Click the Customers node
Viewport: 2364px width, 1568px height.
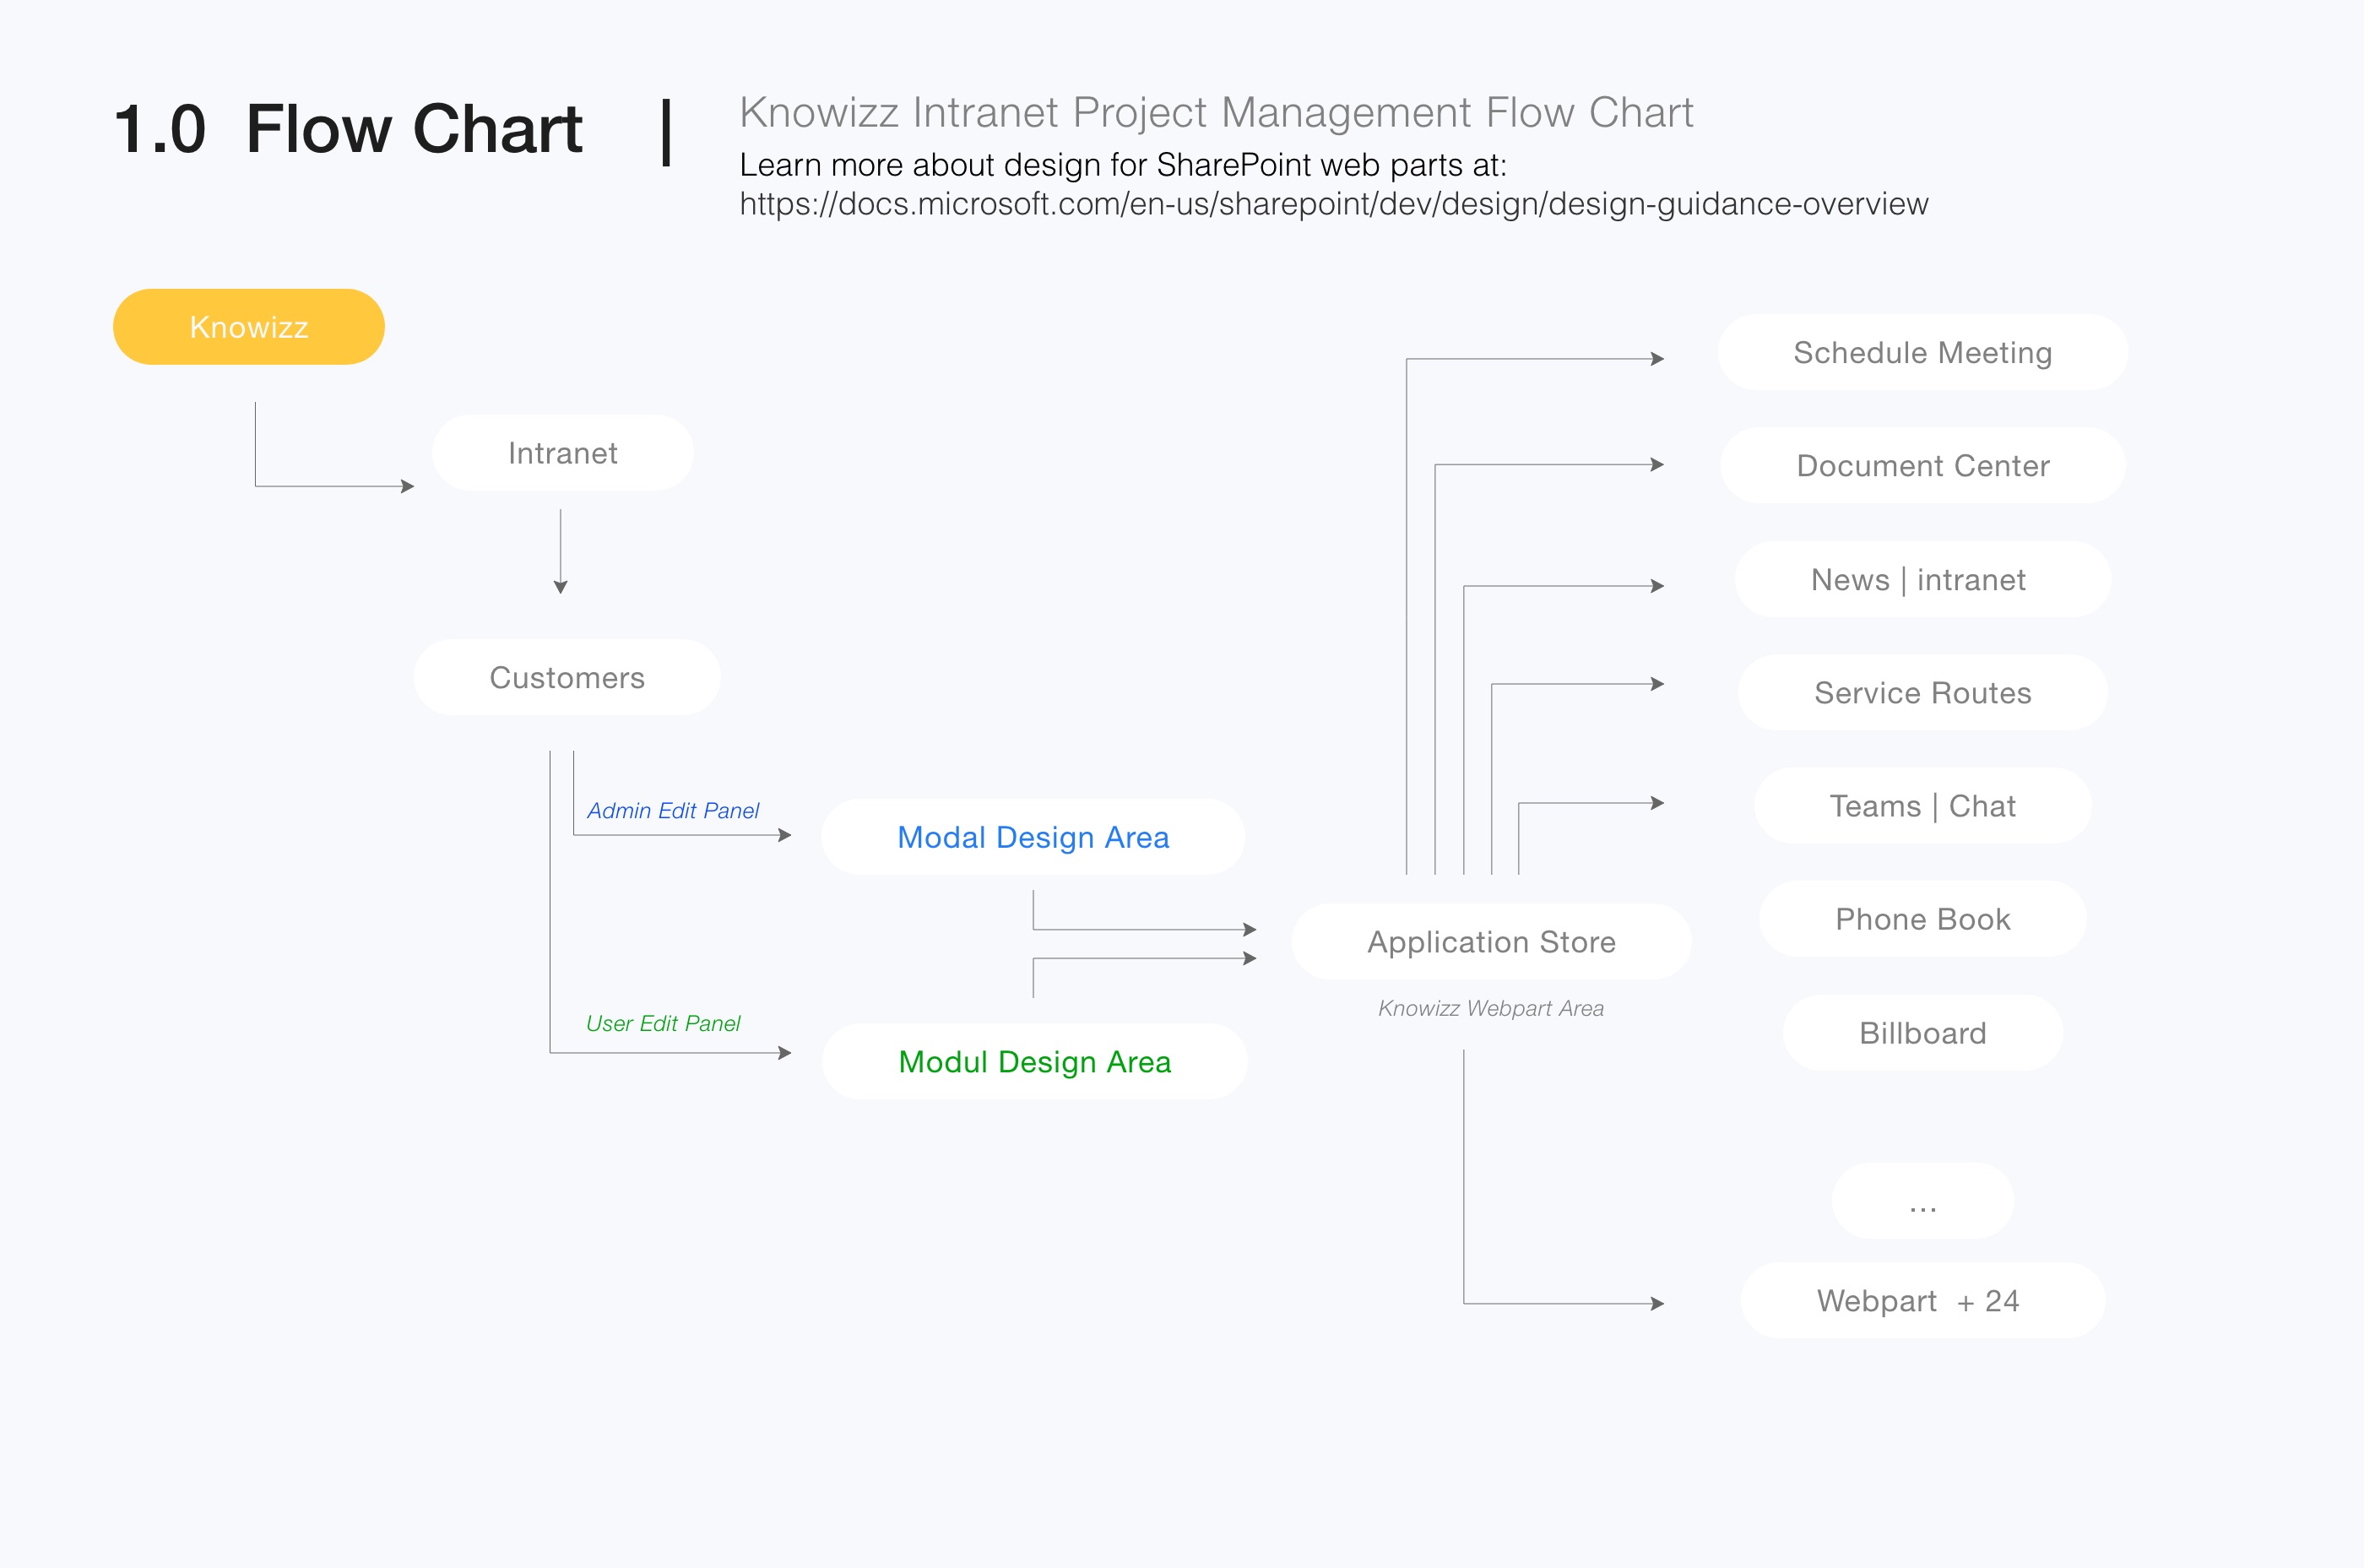tap(567, 678)
